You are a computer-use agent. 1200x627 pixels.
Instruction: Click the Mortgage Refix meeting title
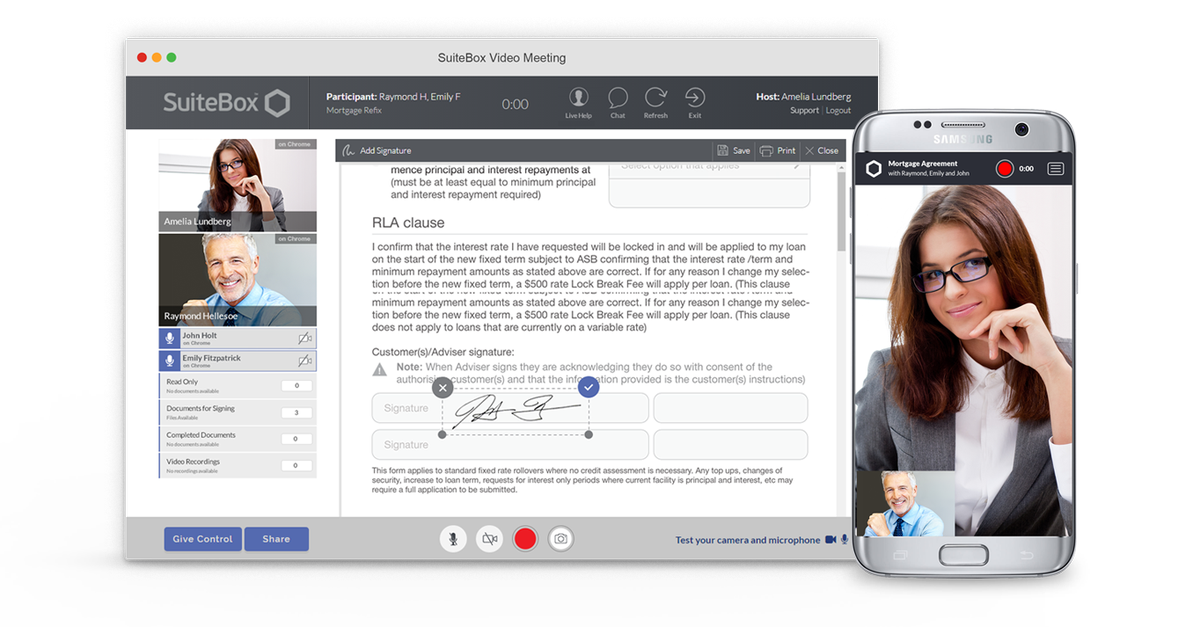coord(354,110)
